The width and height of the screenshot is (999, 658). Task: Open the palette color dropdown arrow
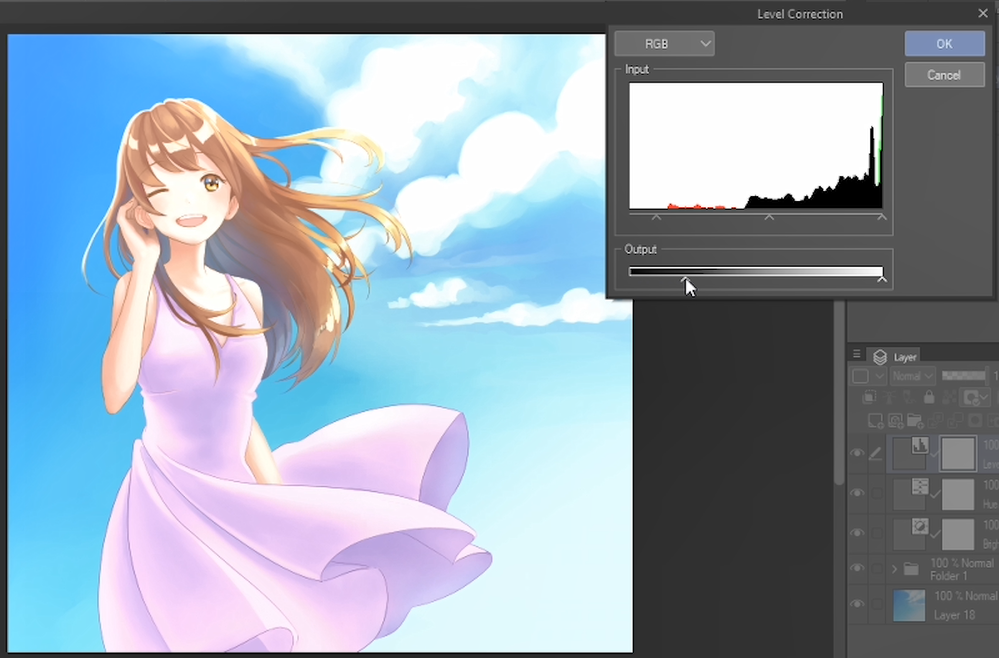point(879,376)
